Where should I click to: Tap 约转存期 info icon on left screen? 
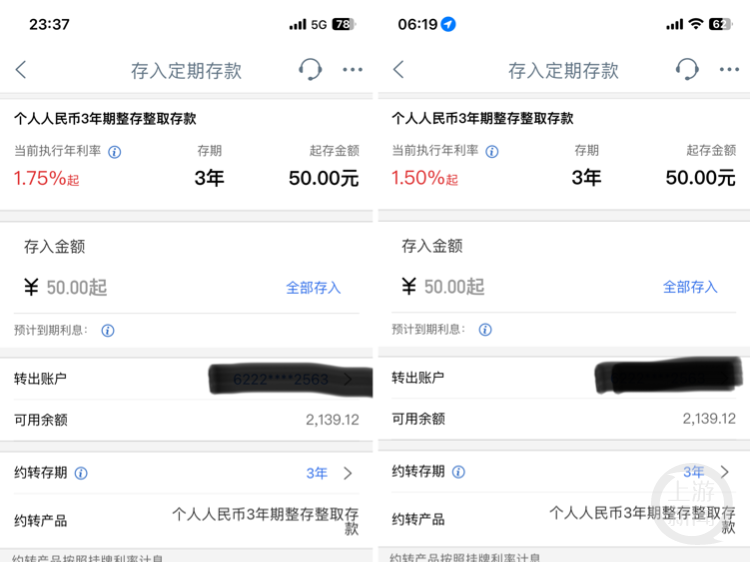pos(81,473)
